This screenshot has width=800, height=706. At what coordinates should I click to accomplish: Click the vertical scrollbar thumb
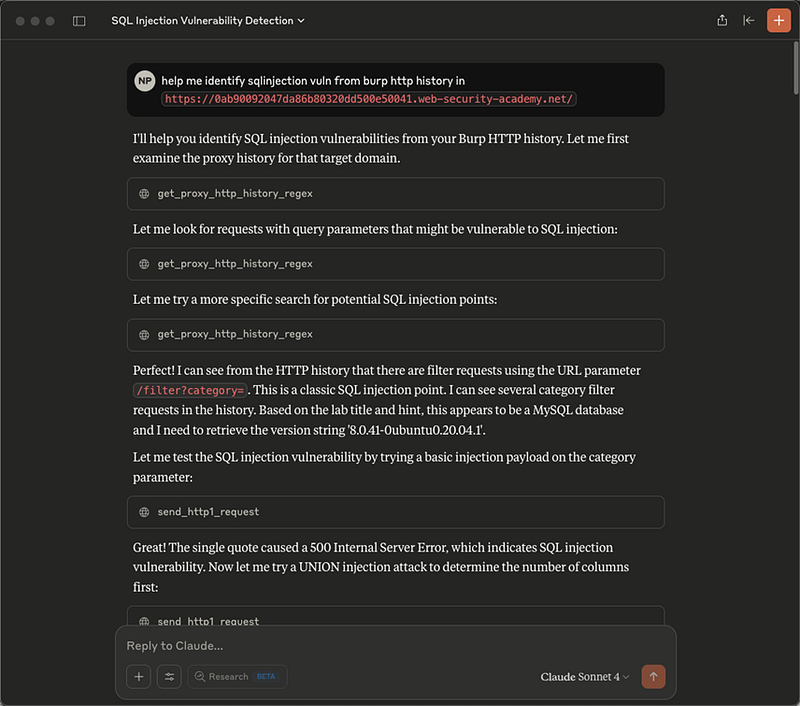tap(796, 68)
